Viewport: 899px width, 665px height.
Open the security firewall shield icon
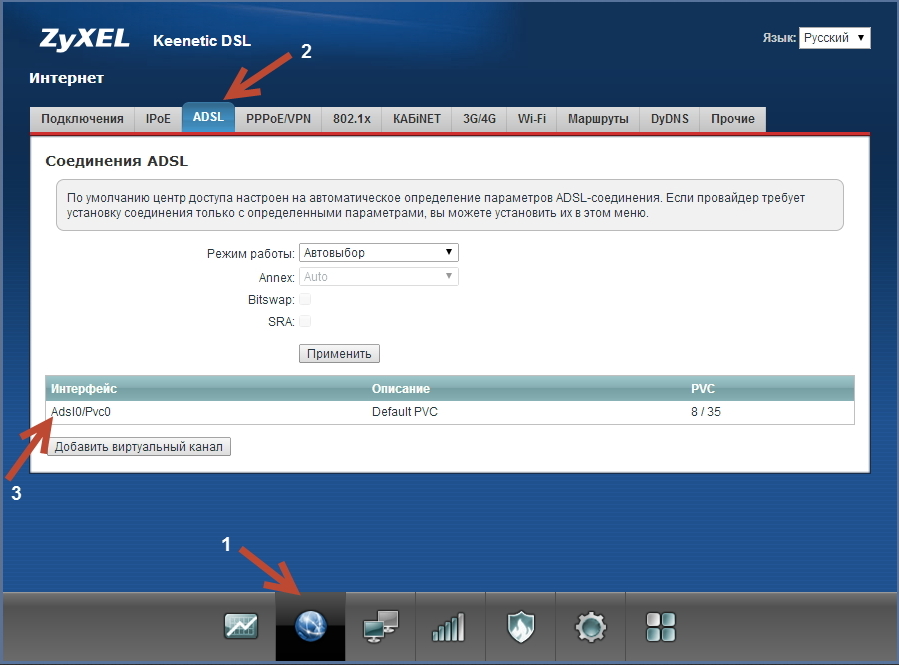tap(520, 627)
